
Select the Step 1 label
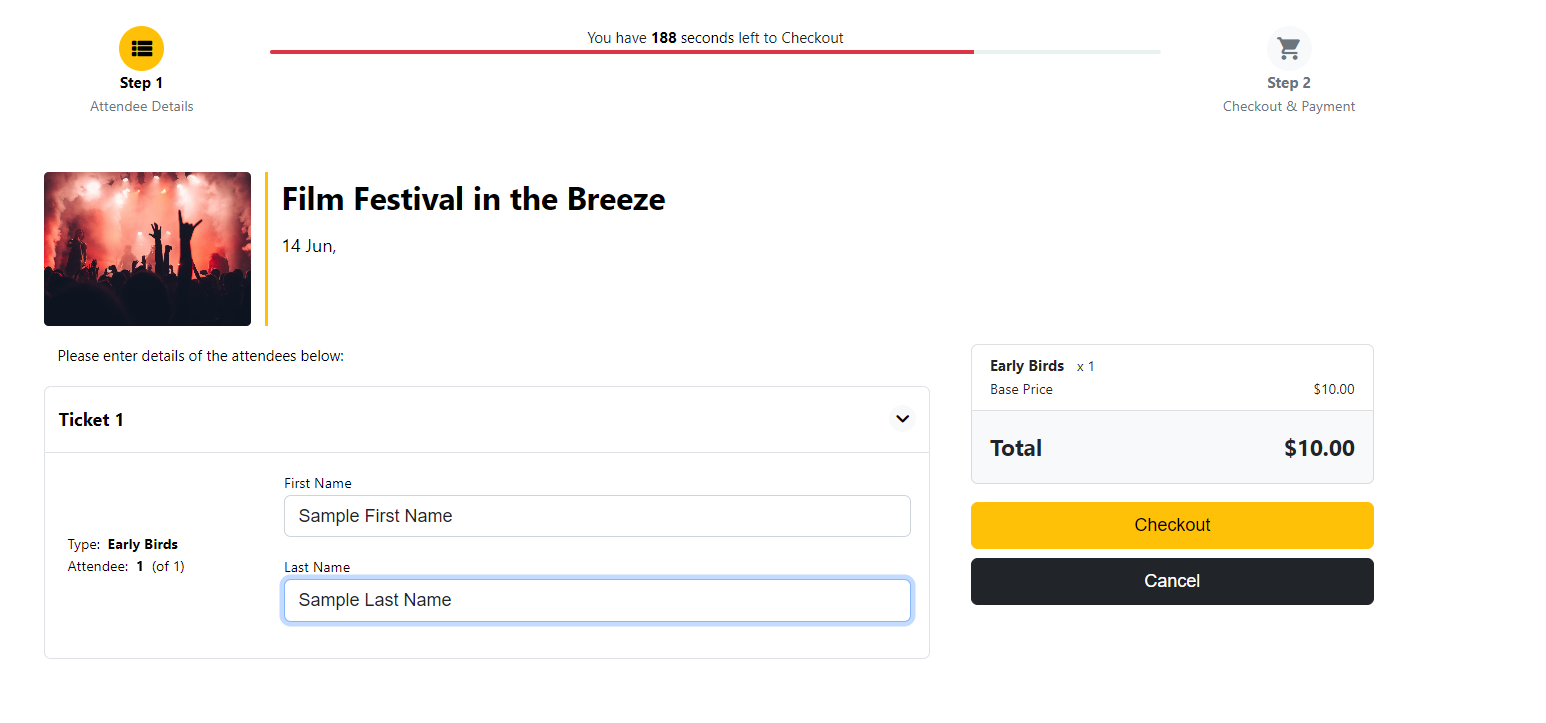pos(141,83)
